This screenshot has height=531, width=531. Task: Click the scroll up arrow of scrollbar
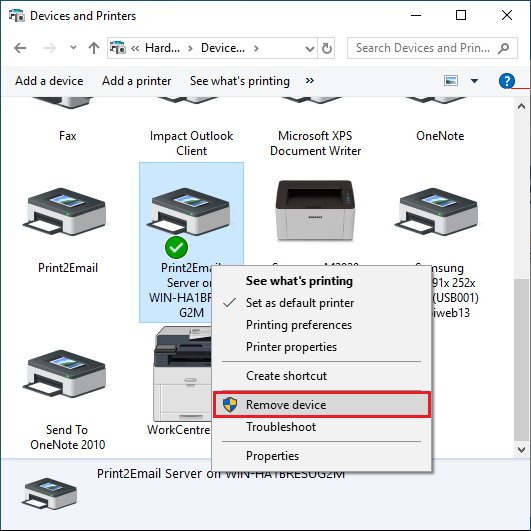(x=521, y=106)
